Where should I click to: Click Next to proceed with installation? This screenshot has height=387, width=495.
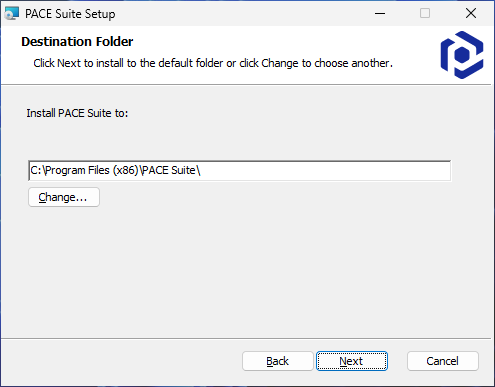352,361
